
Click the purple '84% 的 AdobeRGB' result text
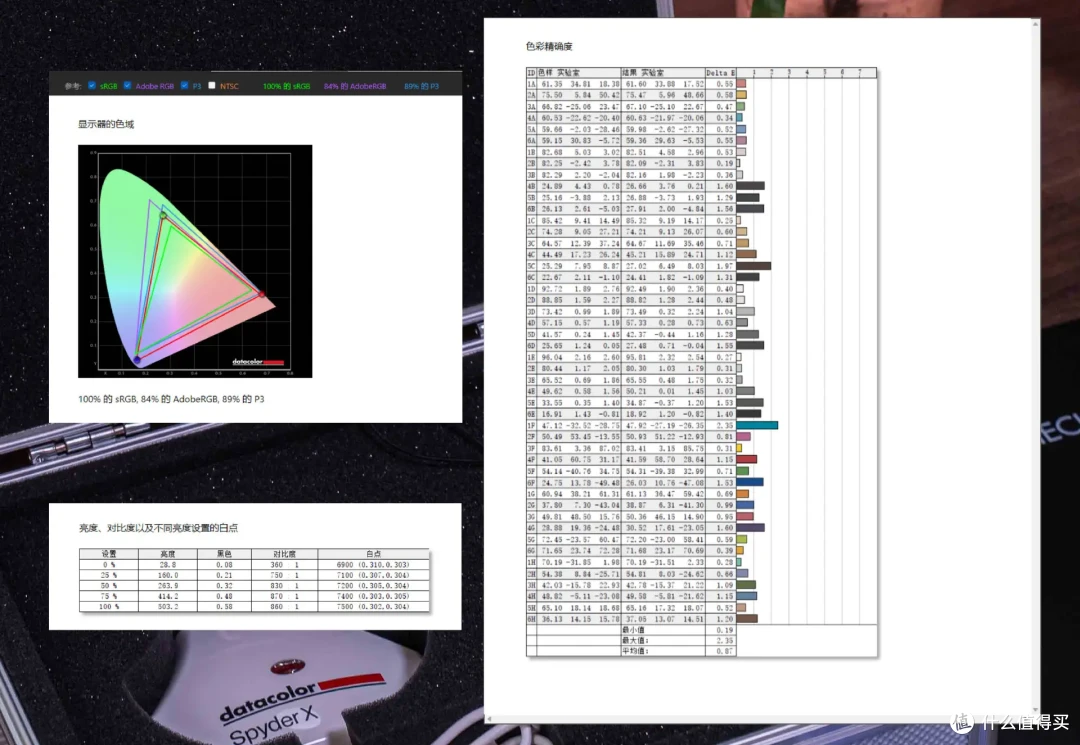click(355, 86)
